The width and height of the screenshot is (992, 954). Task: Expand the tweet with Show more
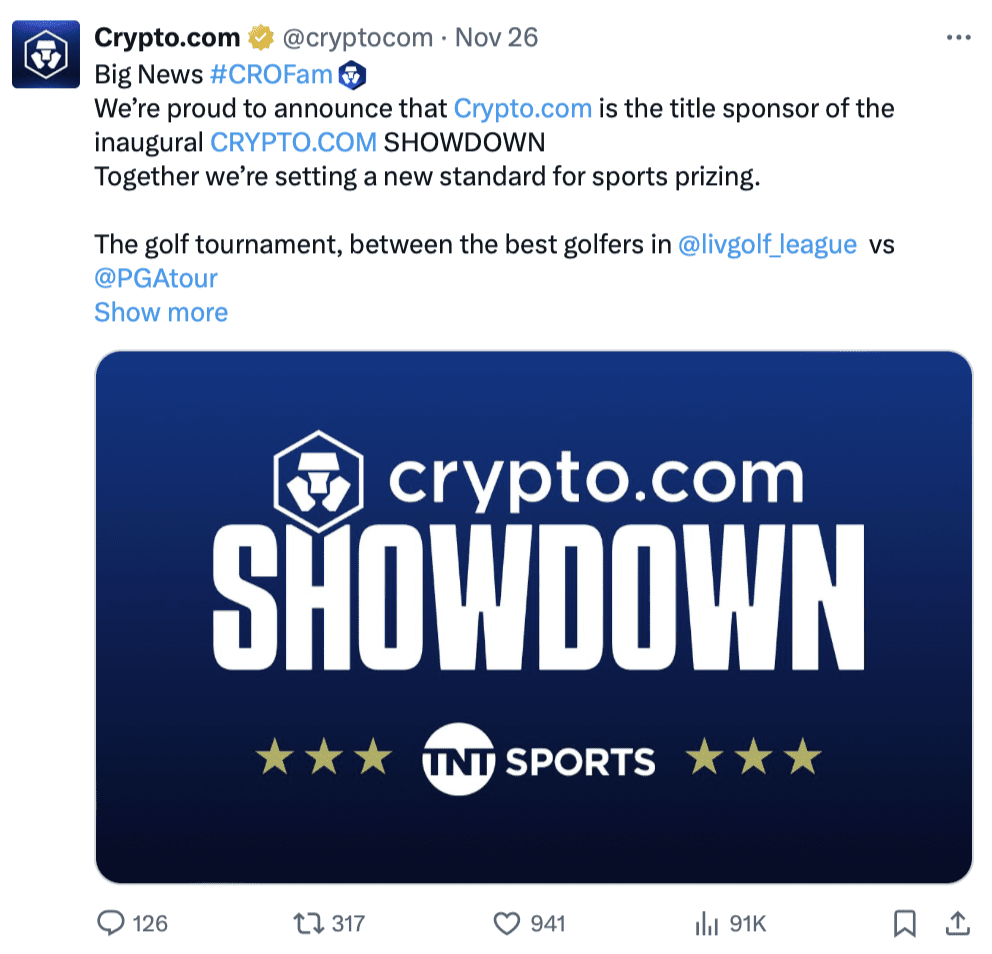(161, 312)
